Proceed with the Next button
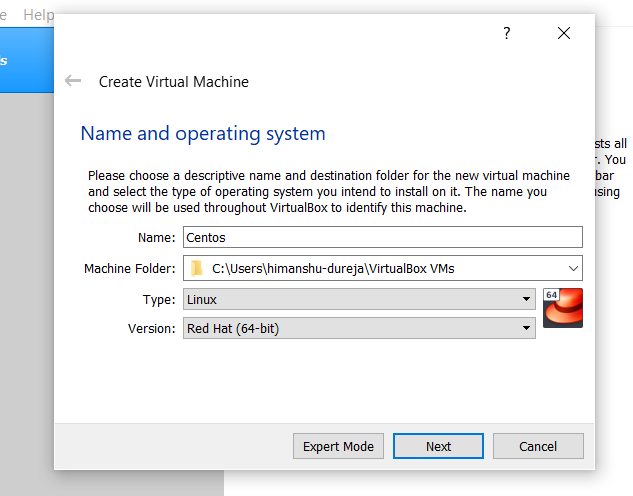633x496 pixels. click(438, 446)
